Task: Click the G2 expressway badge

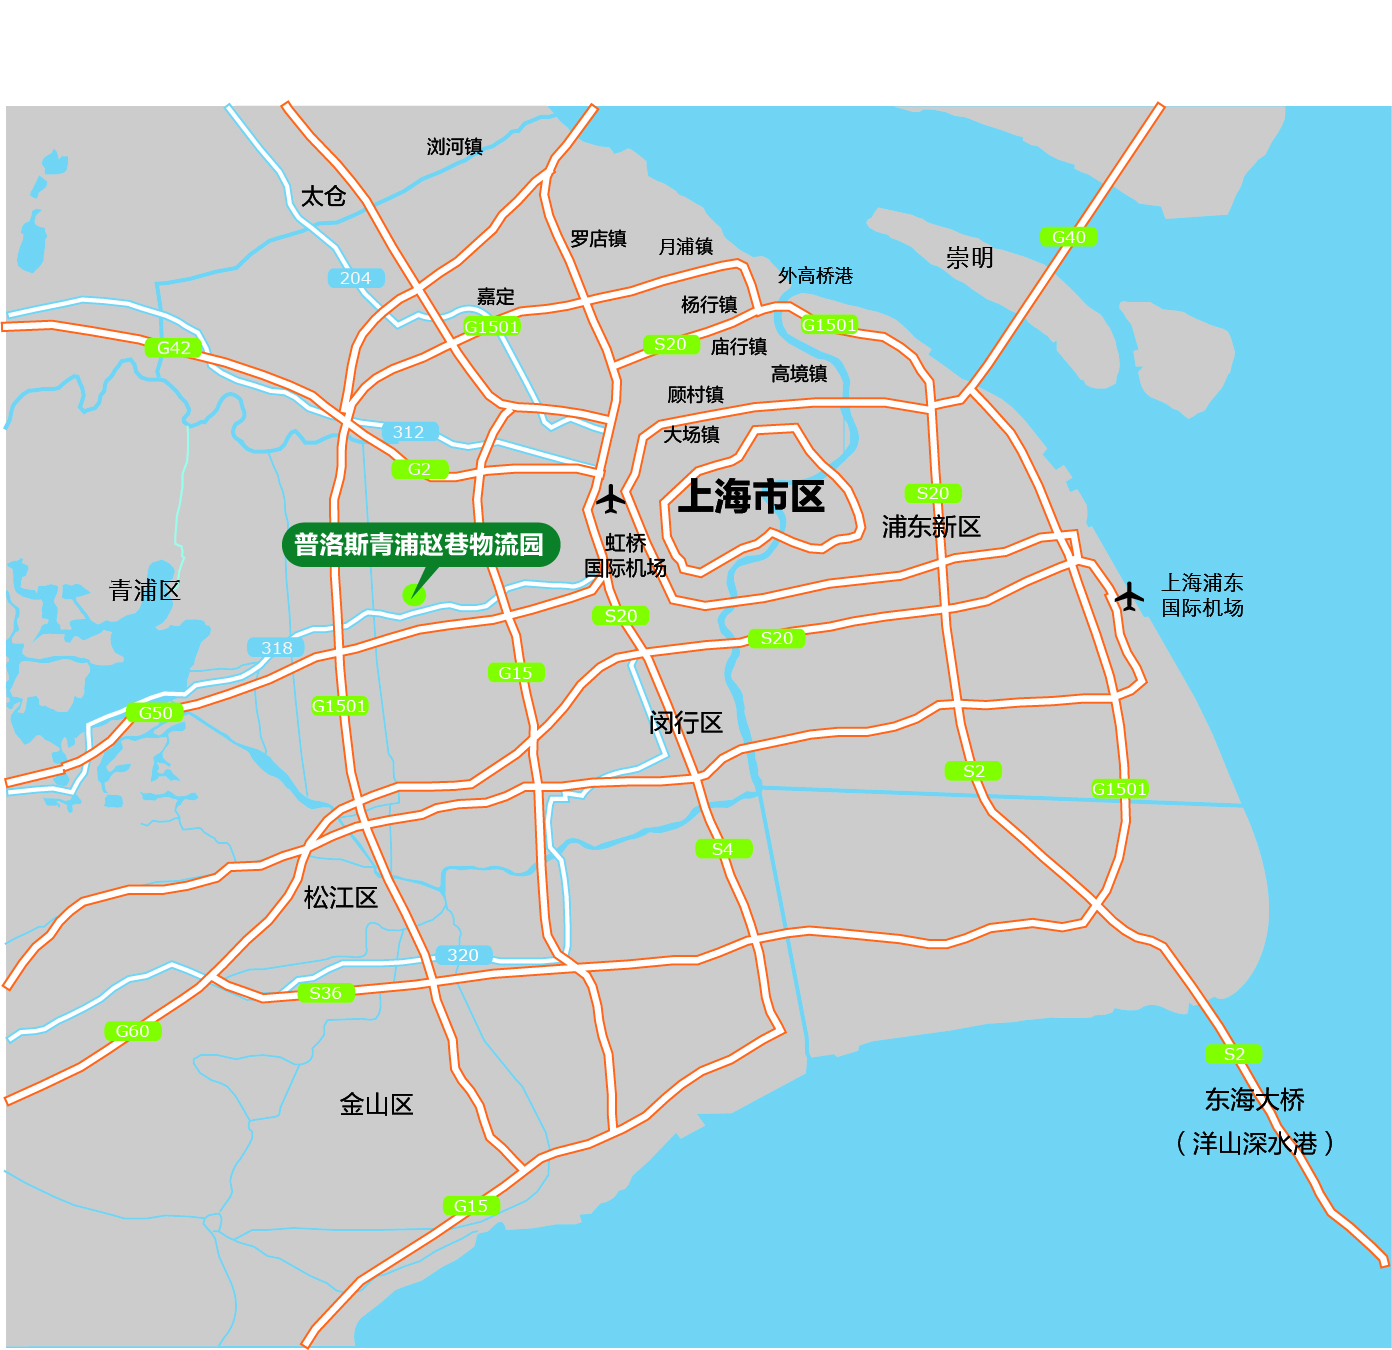Action: pos(420,469)
